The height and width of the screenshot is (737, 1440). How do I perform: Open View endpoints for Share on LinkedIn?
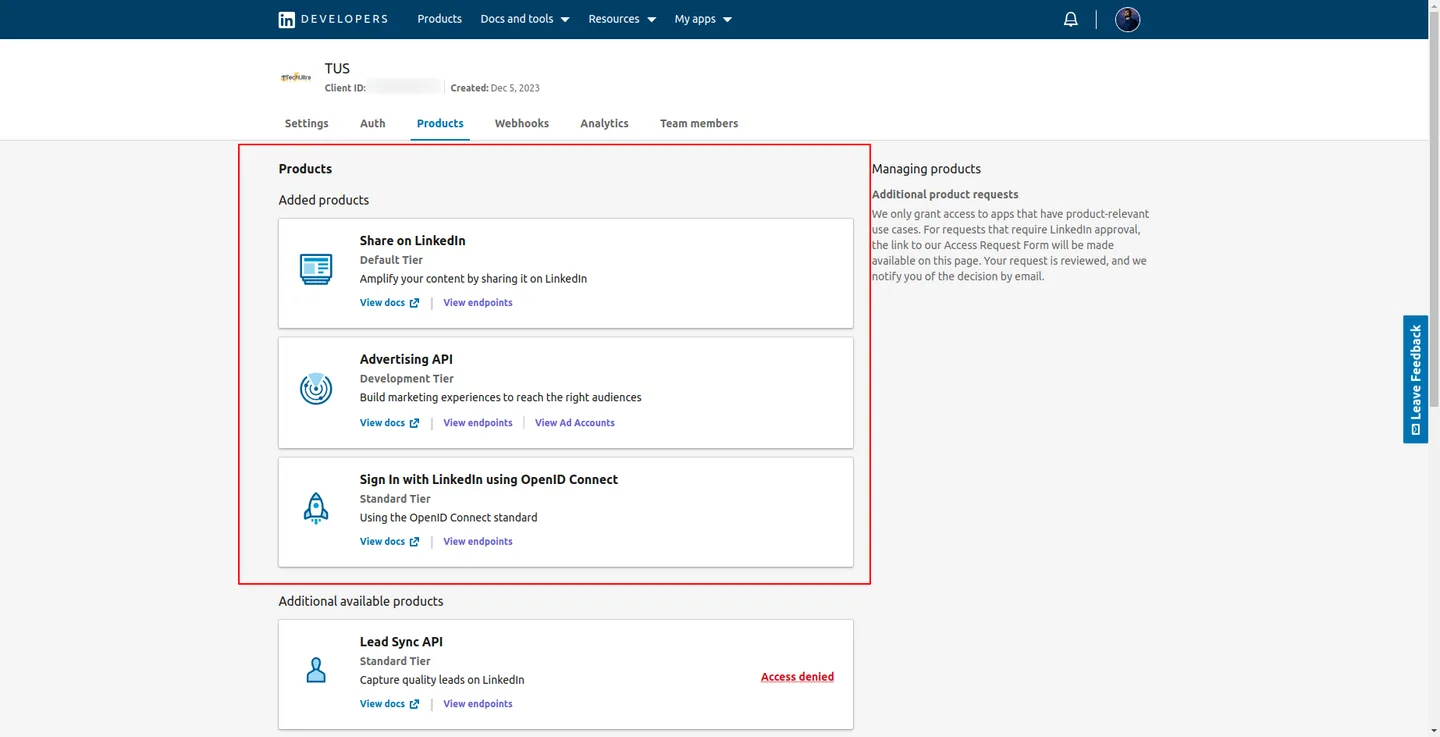tap(478, 303)
